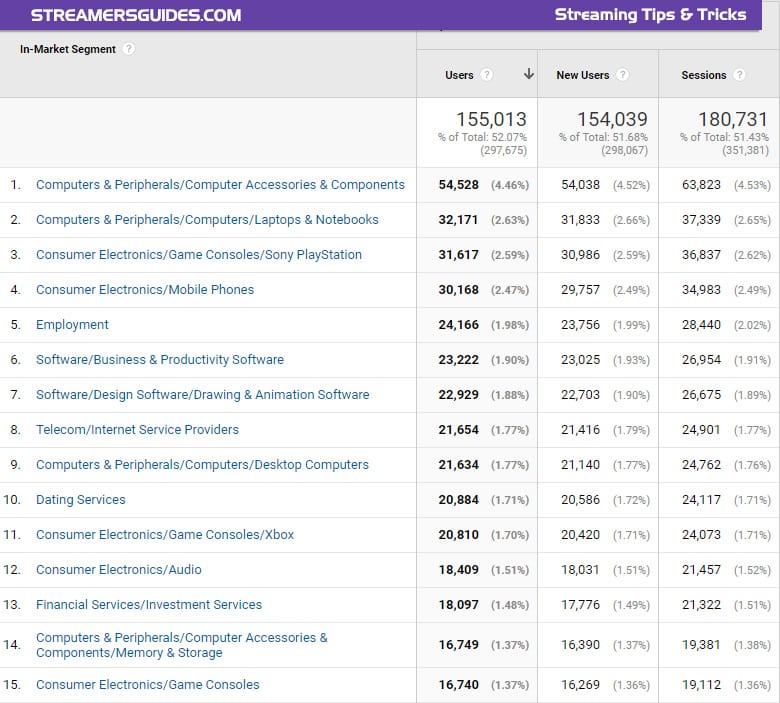Click the Streaming Tips & Tricks banner text
The image size is (780, 703).
650,14
